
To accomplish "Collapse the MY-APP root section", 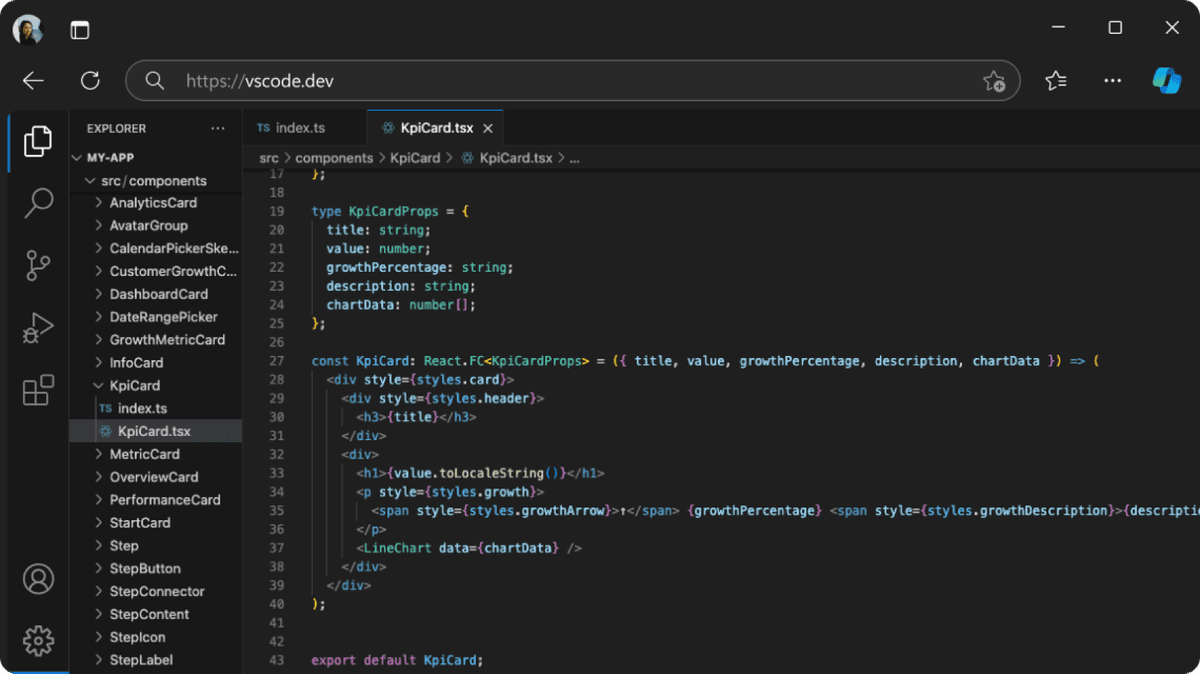I will coord(109,158).
